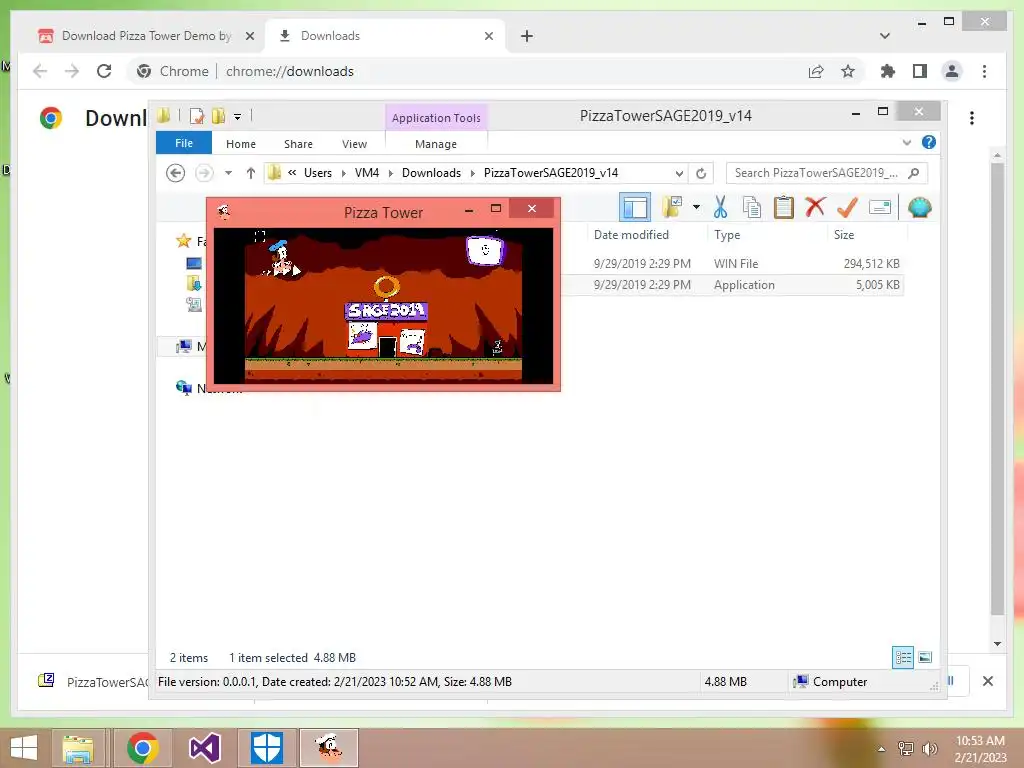Open Windows Start button
Screen dimensions: 1024x768
(24, 748)
